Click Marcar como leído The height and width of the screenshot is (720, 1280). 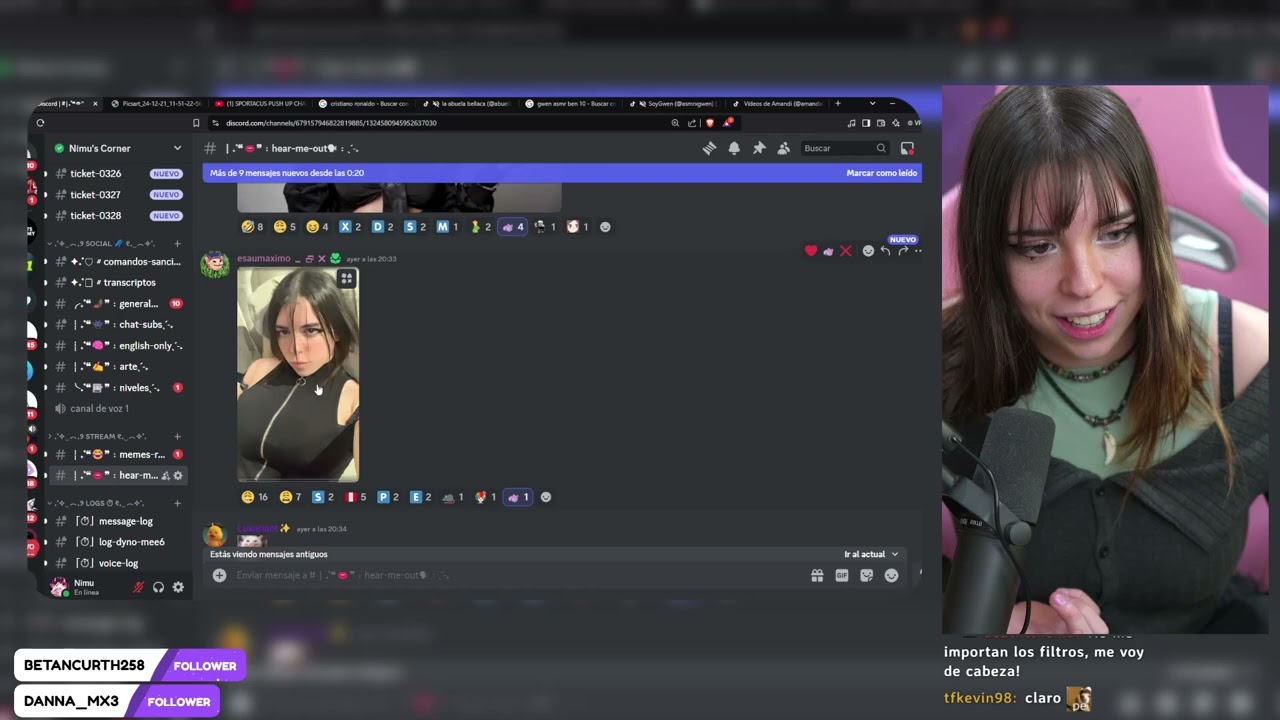(x=881, y=173)
